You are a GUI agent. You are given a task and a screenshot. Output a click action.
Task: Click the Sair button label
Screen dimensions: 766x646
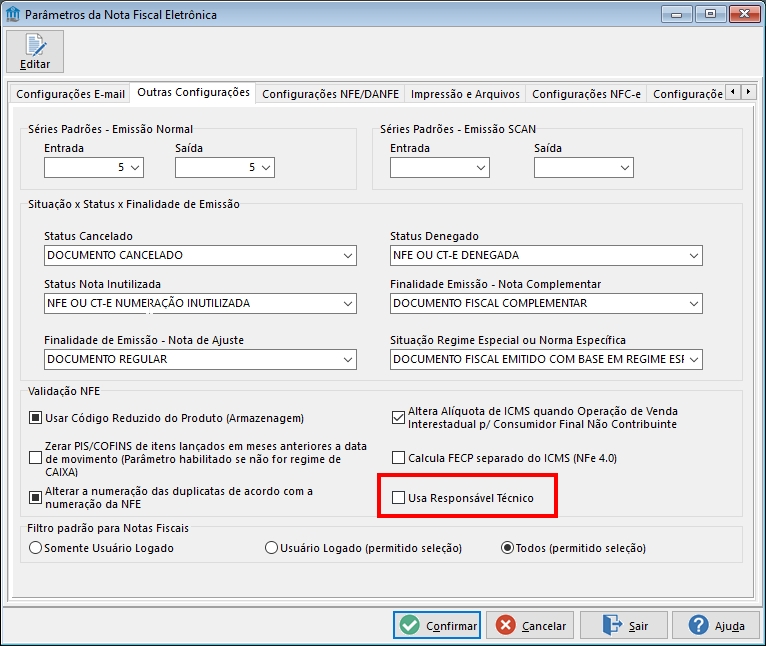(638, 626)
